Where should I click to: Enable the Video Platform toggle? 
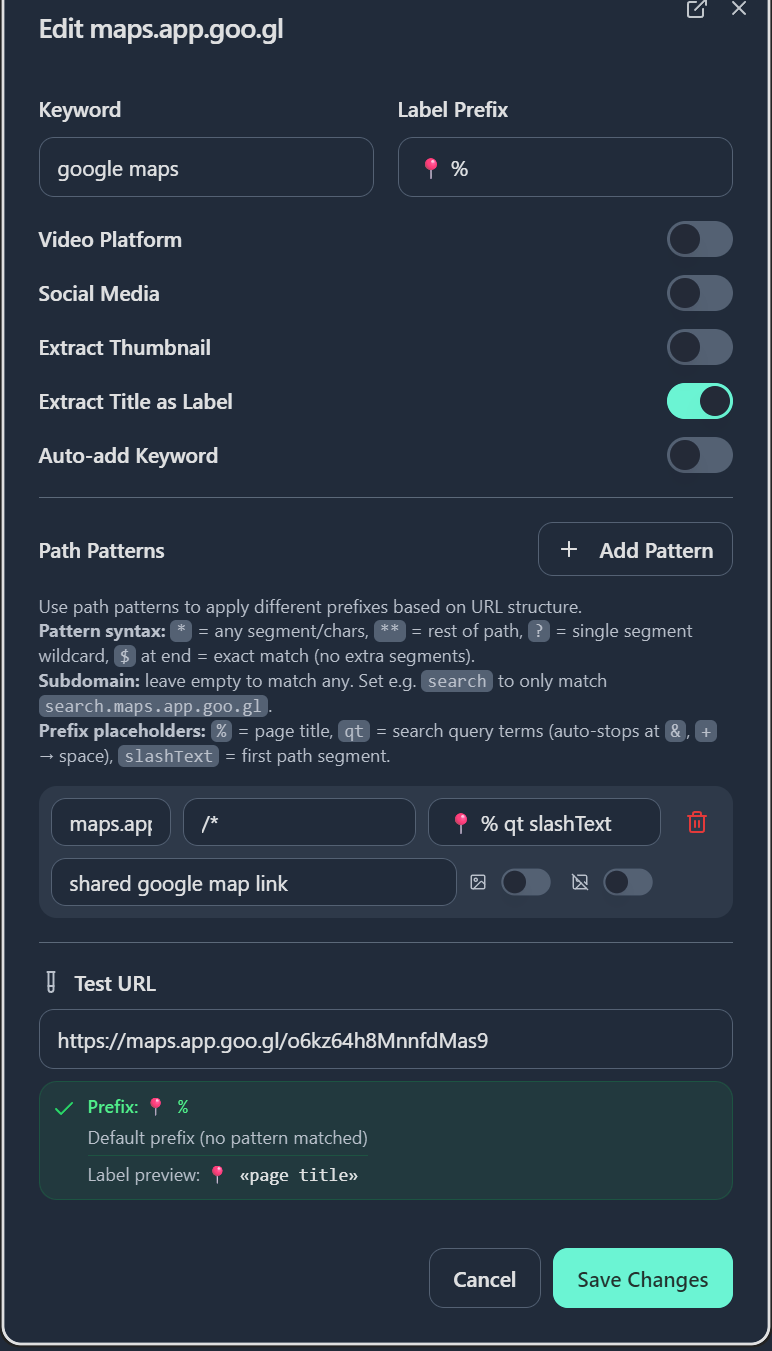tap(700, 240)
